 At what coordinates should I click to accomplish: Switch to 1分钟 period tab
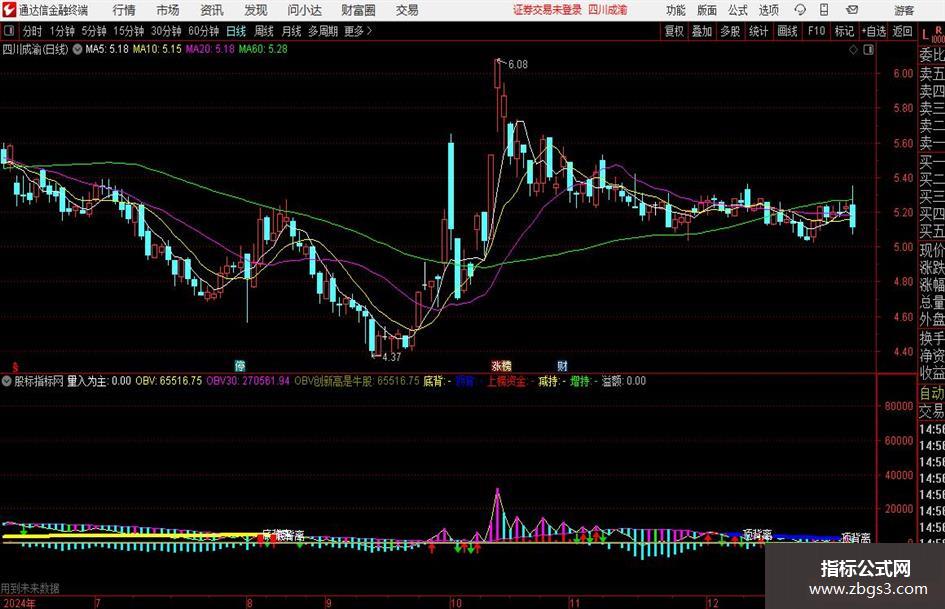[x=61, y=31]
